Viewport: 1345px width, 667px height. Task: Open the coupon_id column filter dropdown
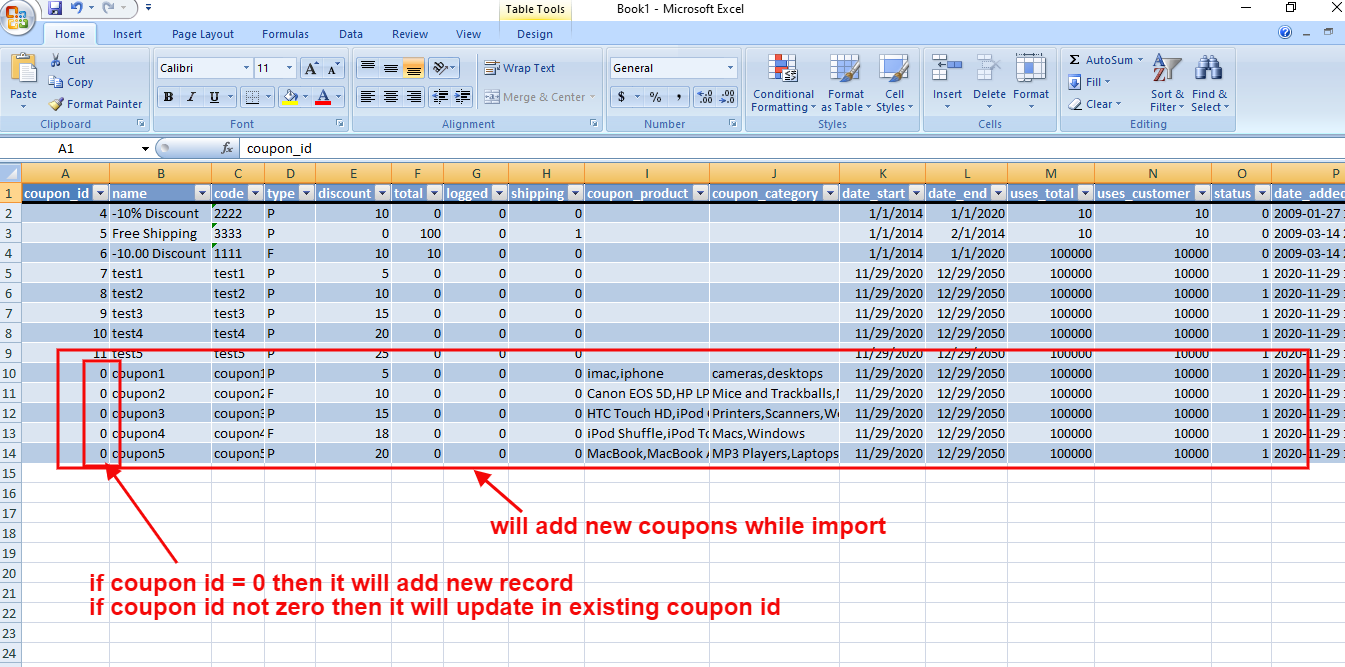coord(99,193)
